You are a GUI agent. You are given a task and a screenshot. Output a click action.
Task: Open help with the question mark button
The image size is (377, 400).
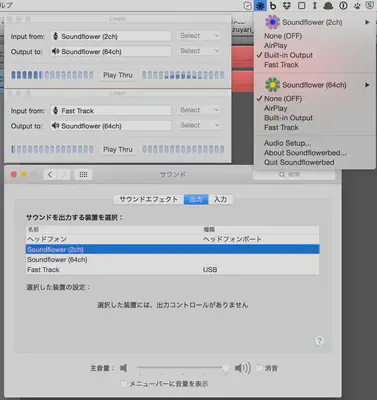319,341
